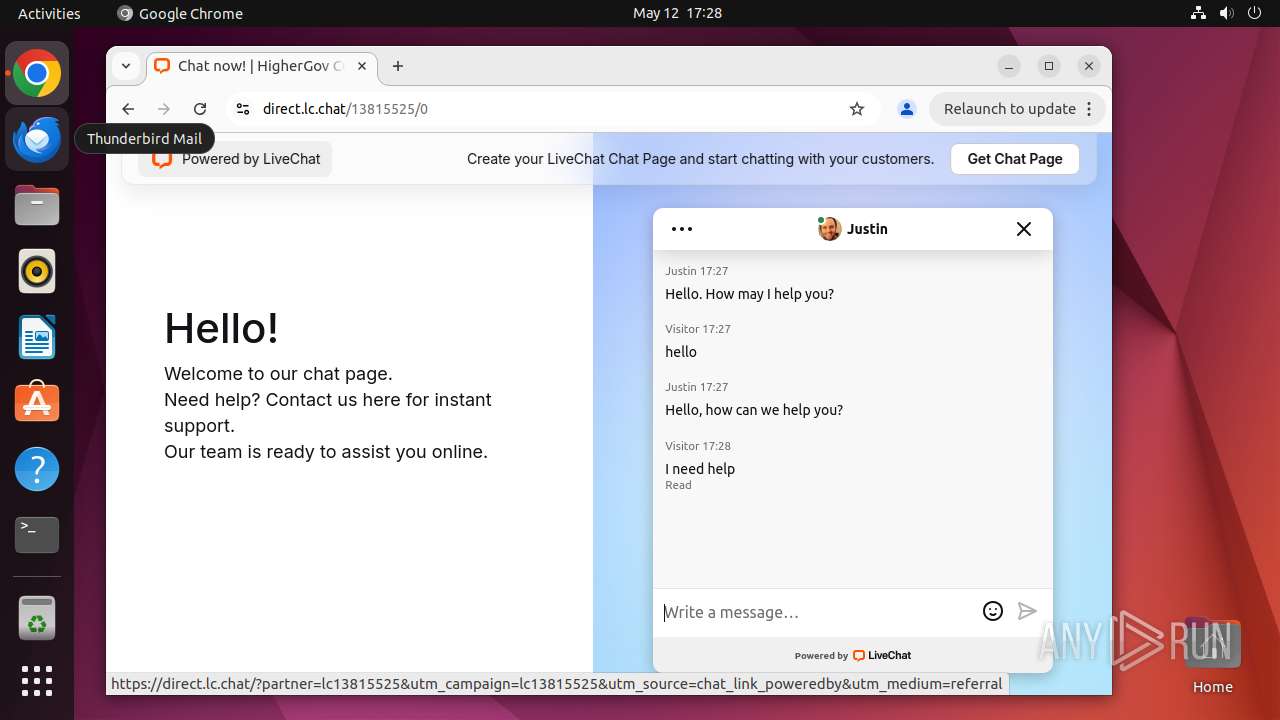Open Rhythmbox from the dock
Screen dimensions: 1280x720
tap(37, 271)
